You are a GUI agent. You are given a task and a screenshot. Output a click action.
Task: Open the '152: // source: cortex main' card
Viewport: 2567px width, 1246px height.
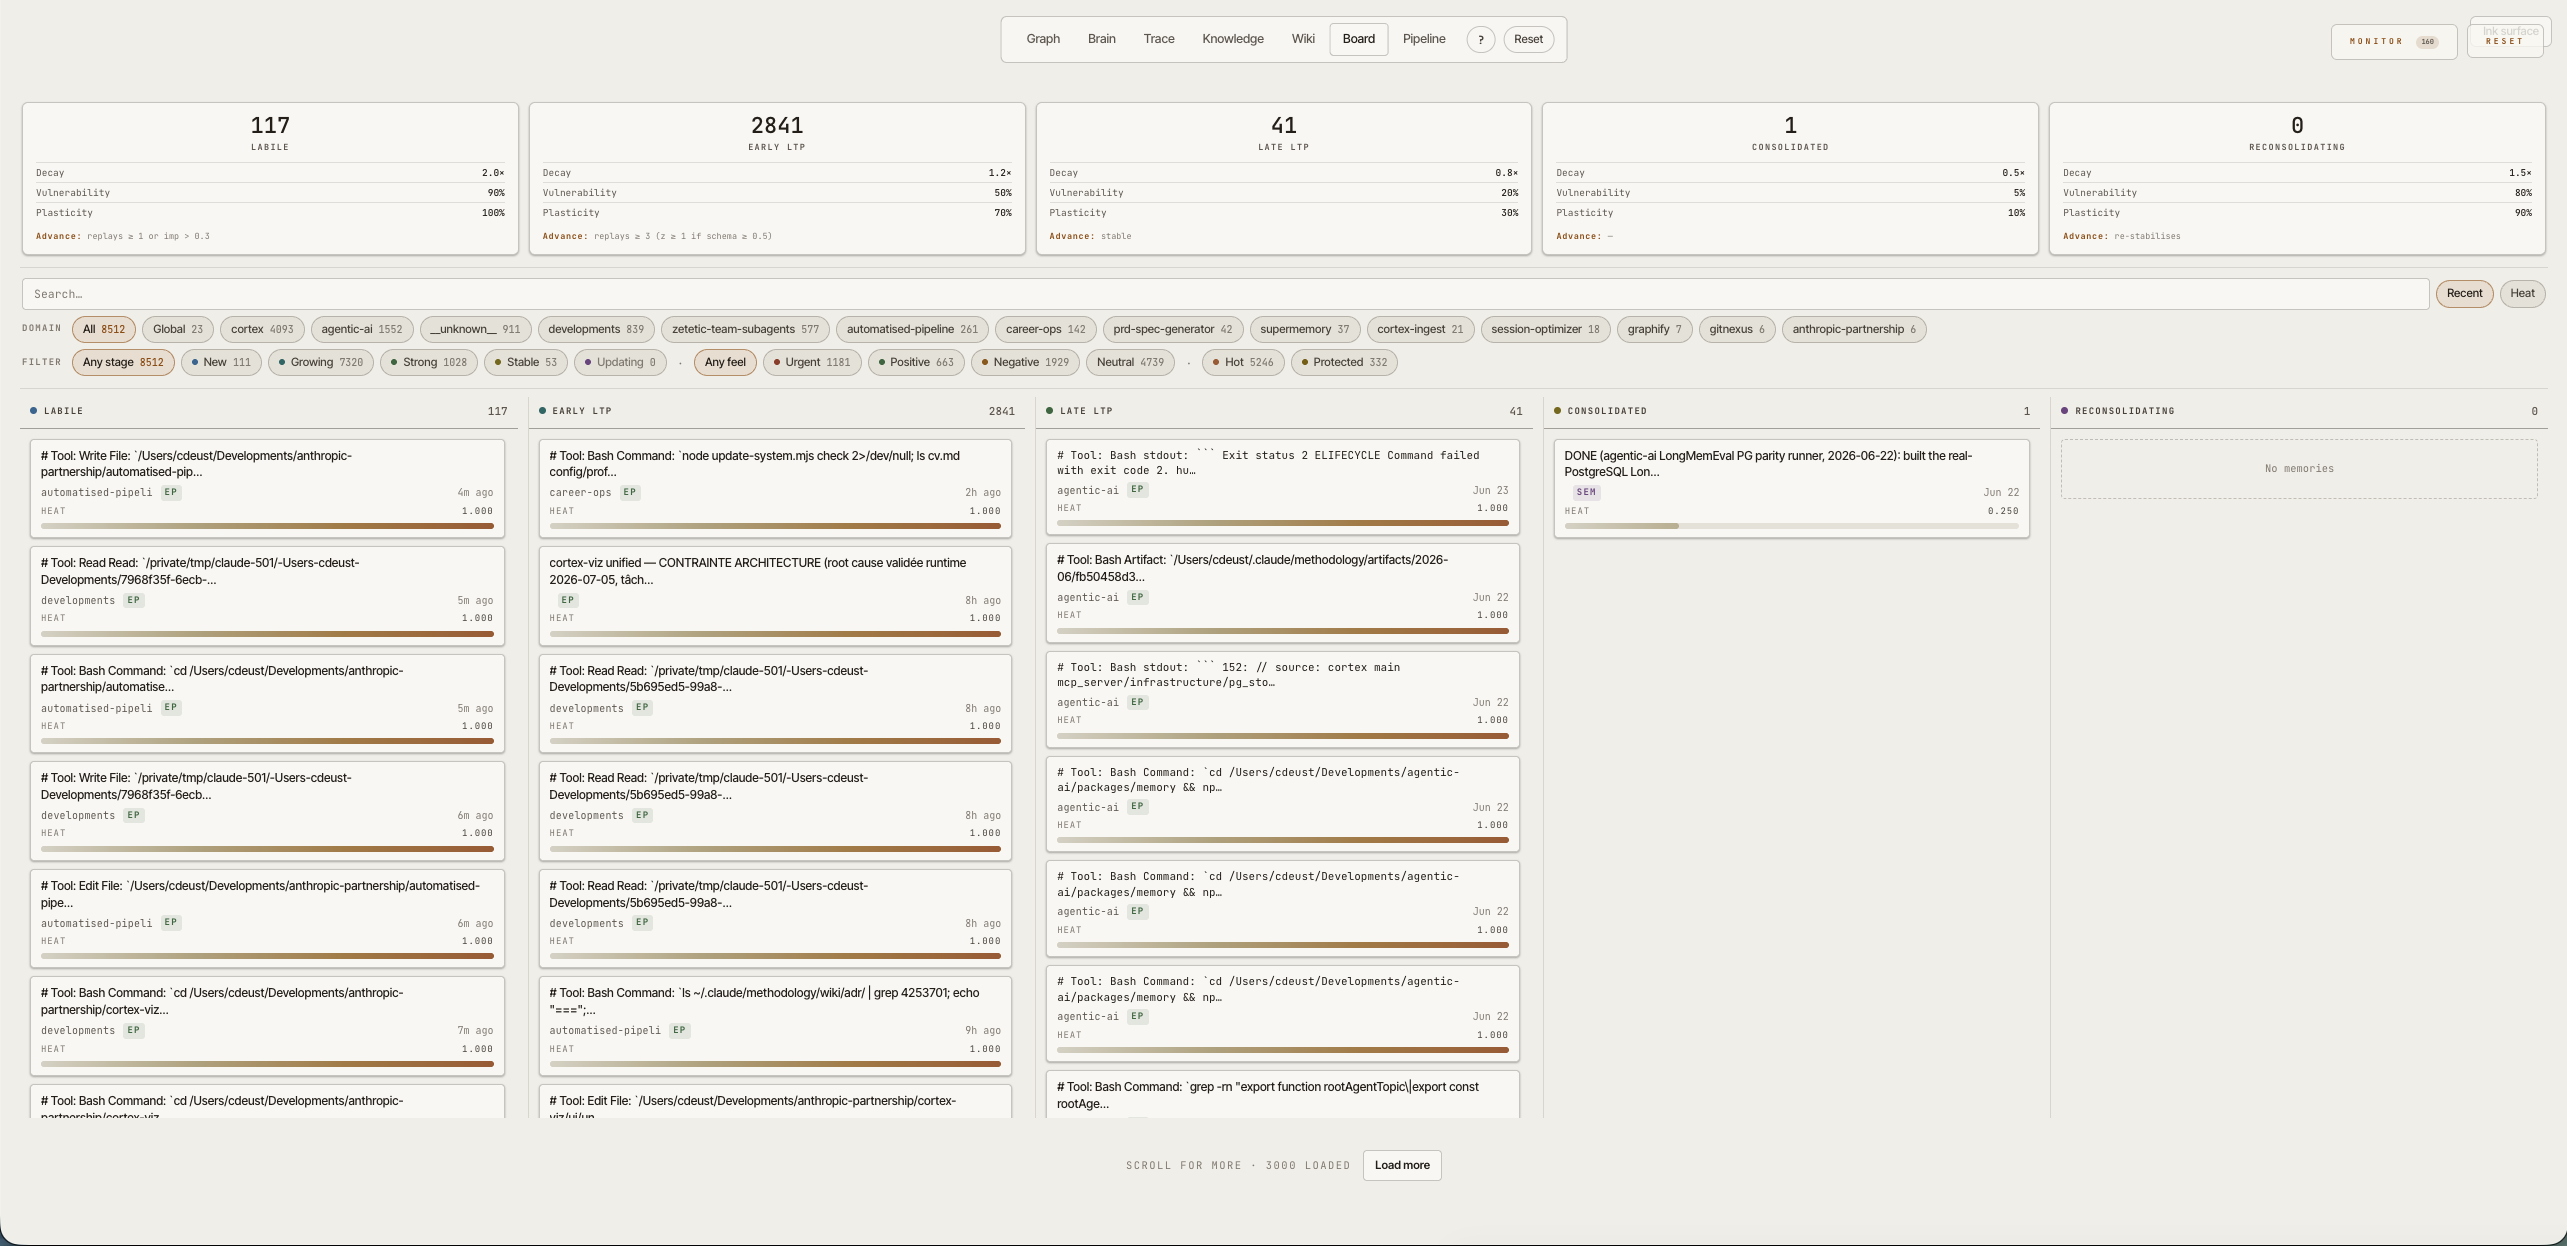[1283, 700]
